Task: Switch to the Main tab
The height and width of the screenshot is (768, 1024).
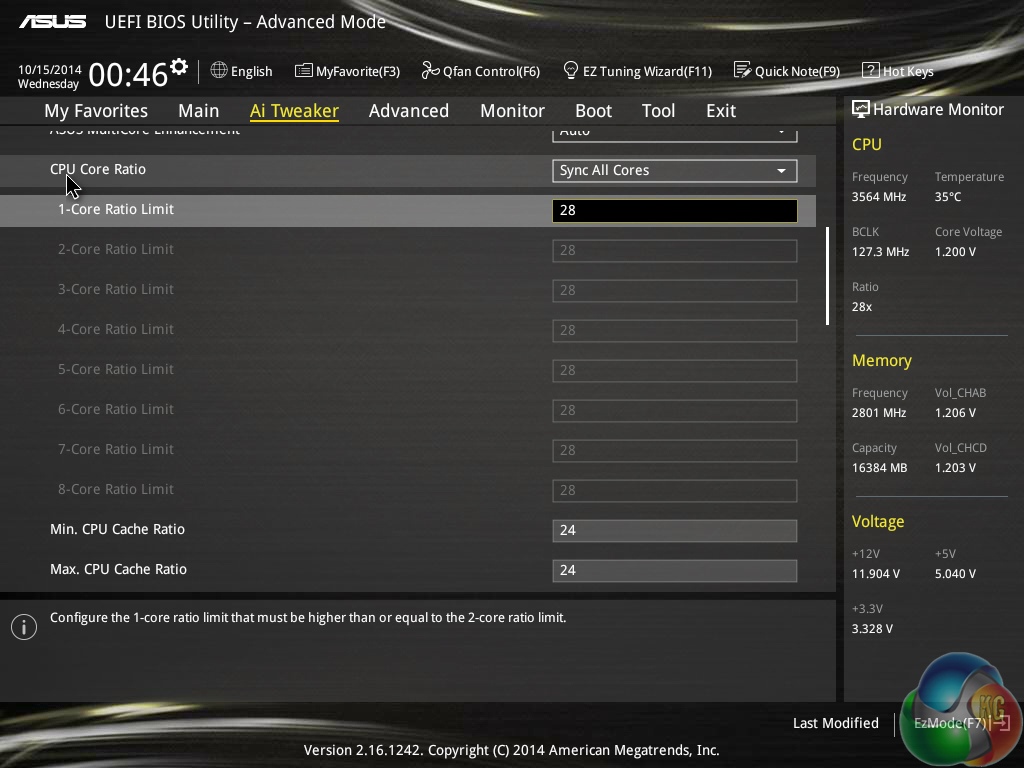Action: 199,111
